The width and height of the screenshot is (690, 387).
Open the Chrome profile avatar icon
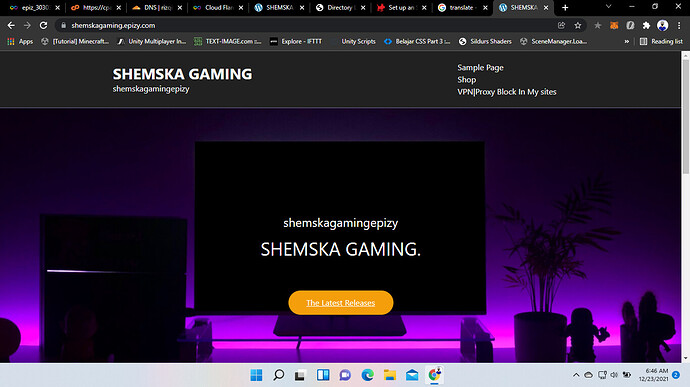(662, 26)
